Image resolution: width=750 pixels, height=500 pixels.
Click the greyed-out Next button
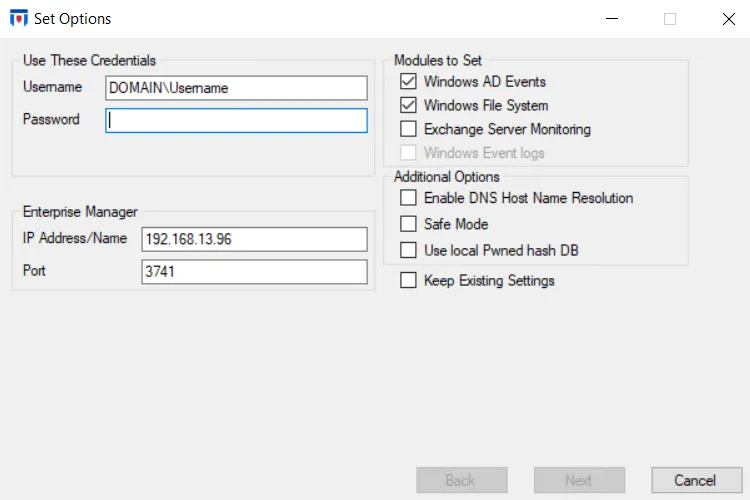[x=579, y=480]
